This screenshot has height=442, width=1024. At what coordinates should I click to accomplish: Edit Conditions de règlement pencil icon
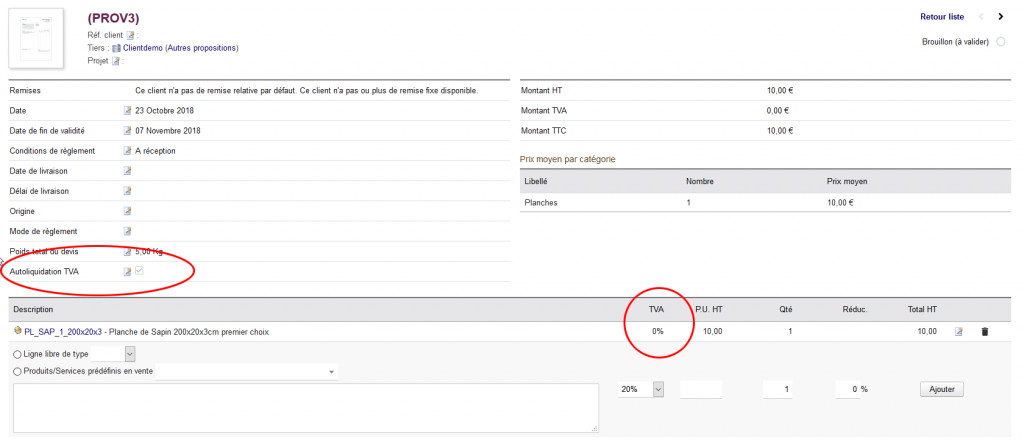click(127, 151)
